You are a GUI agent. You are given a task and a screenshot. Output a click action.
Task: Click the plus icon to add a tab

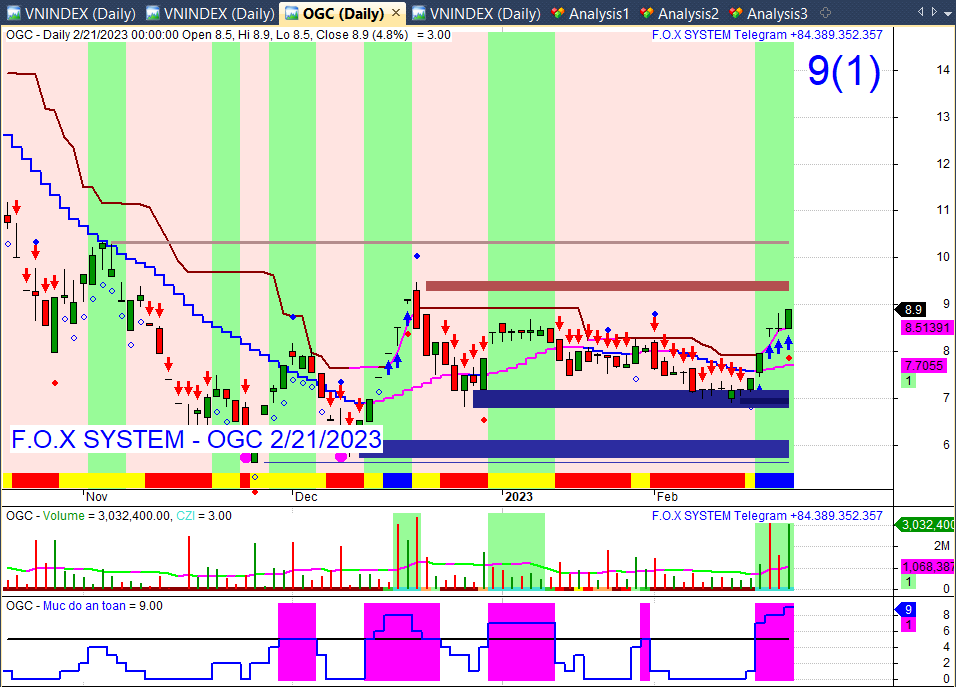click(826, 13)
